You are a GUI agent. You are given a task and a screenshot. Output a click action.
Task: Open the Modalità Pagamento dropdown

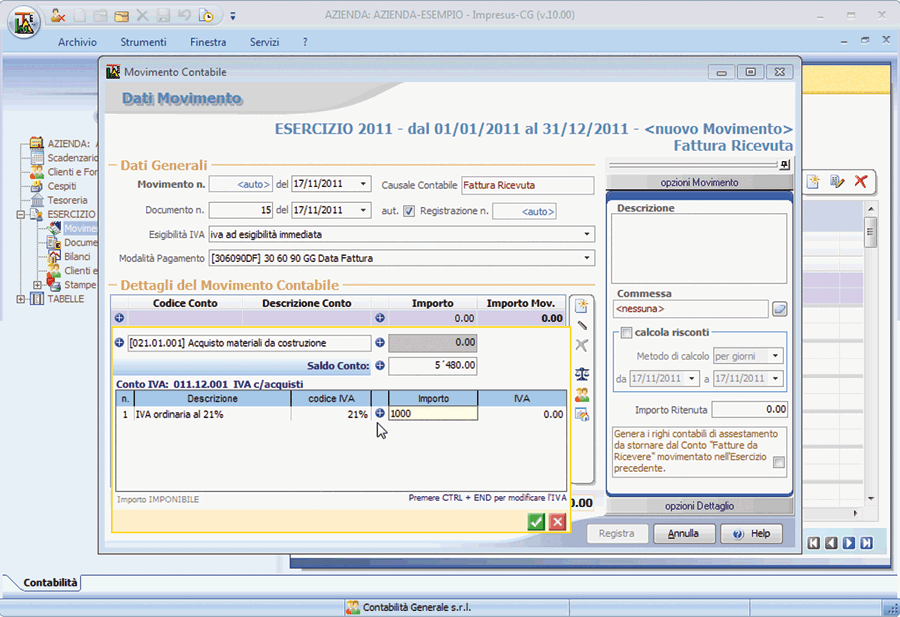point(587,258)
